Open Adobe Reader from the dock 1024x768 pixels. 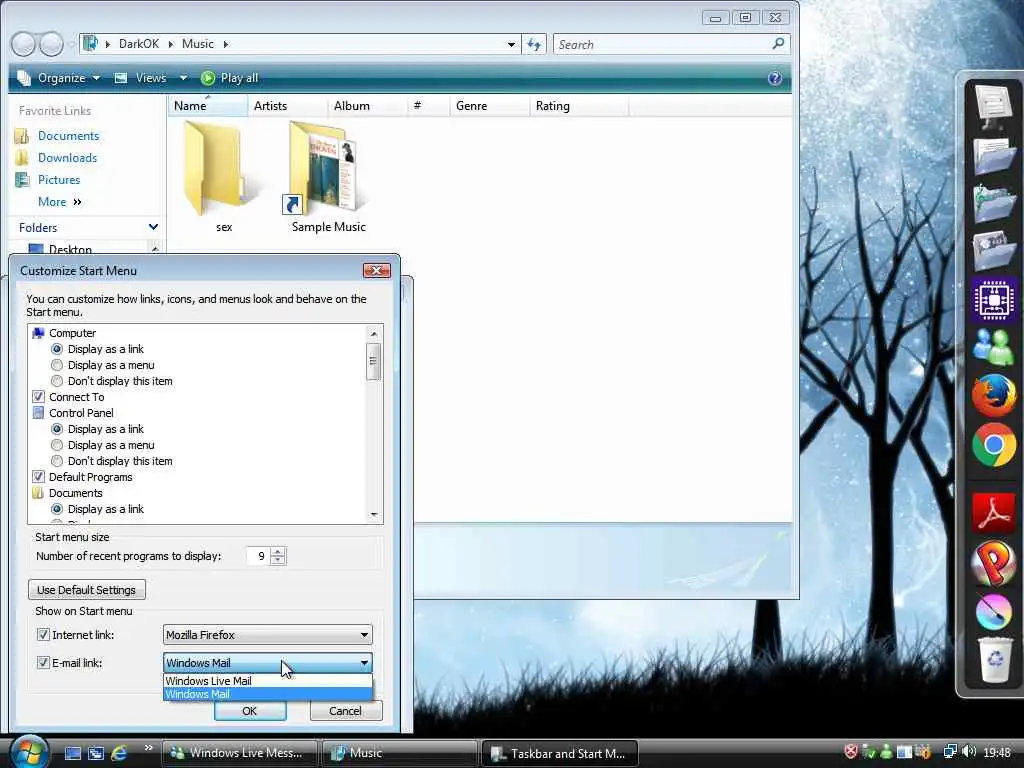pyautogui.click(x=993, y=513)
